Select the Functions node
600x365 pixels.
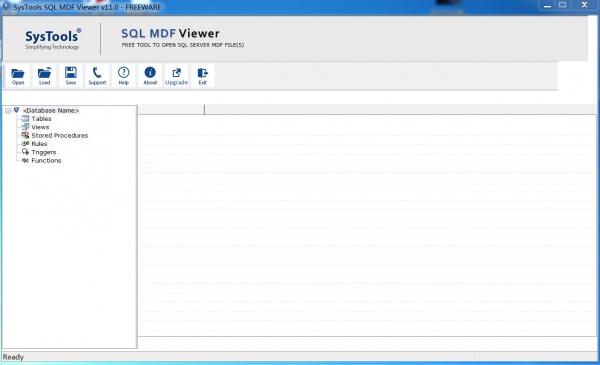46,161
